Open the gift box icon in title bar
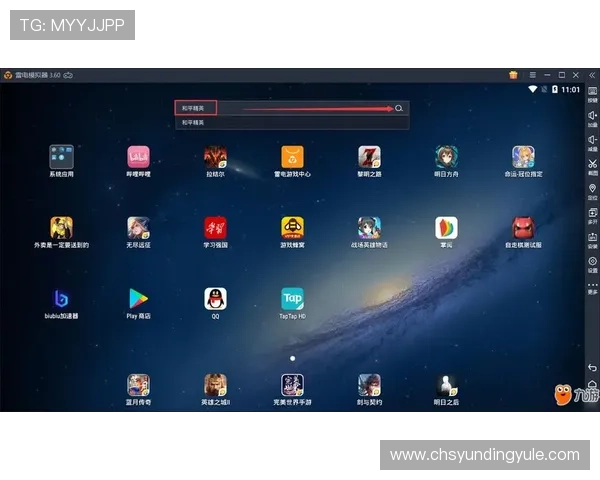This screenshot has height=480, width=600. [513, 75]
